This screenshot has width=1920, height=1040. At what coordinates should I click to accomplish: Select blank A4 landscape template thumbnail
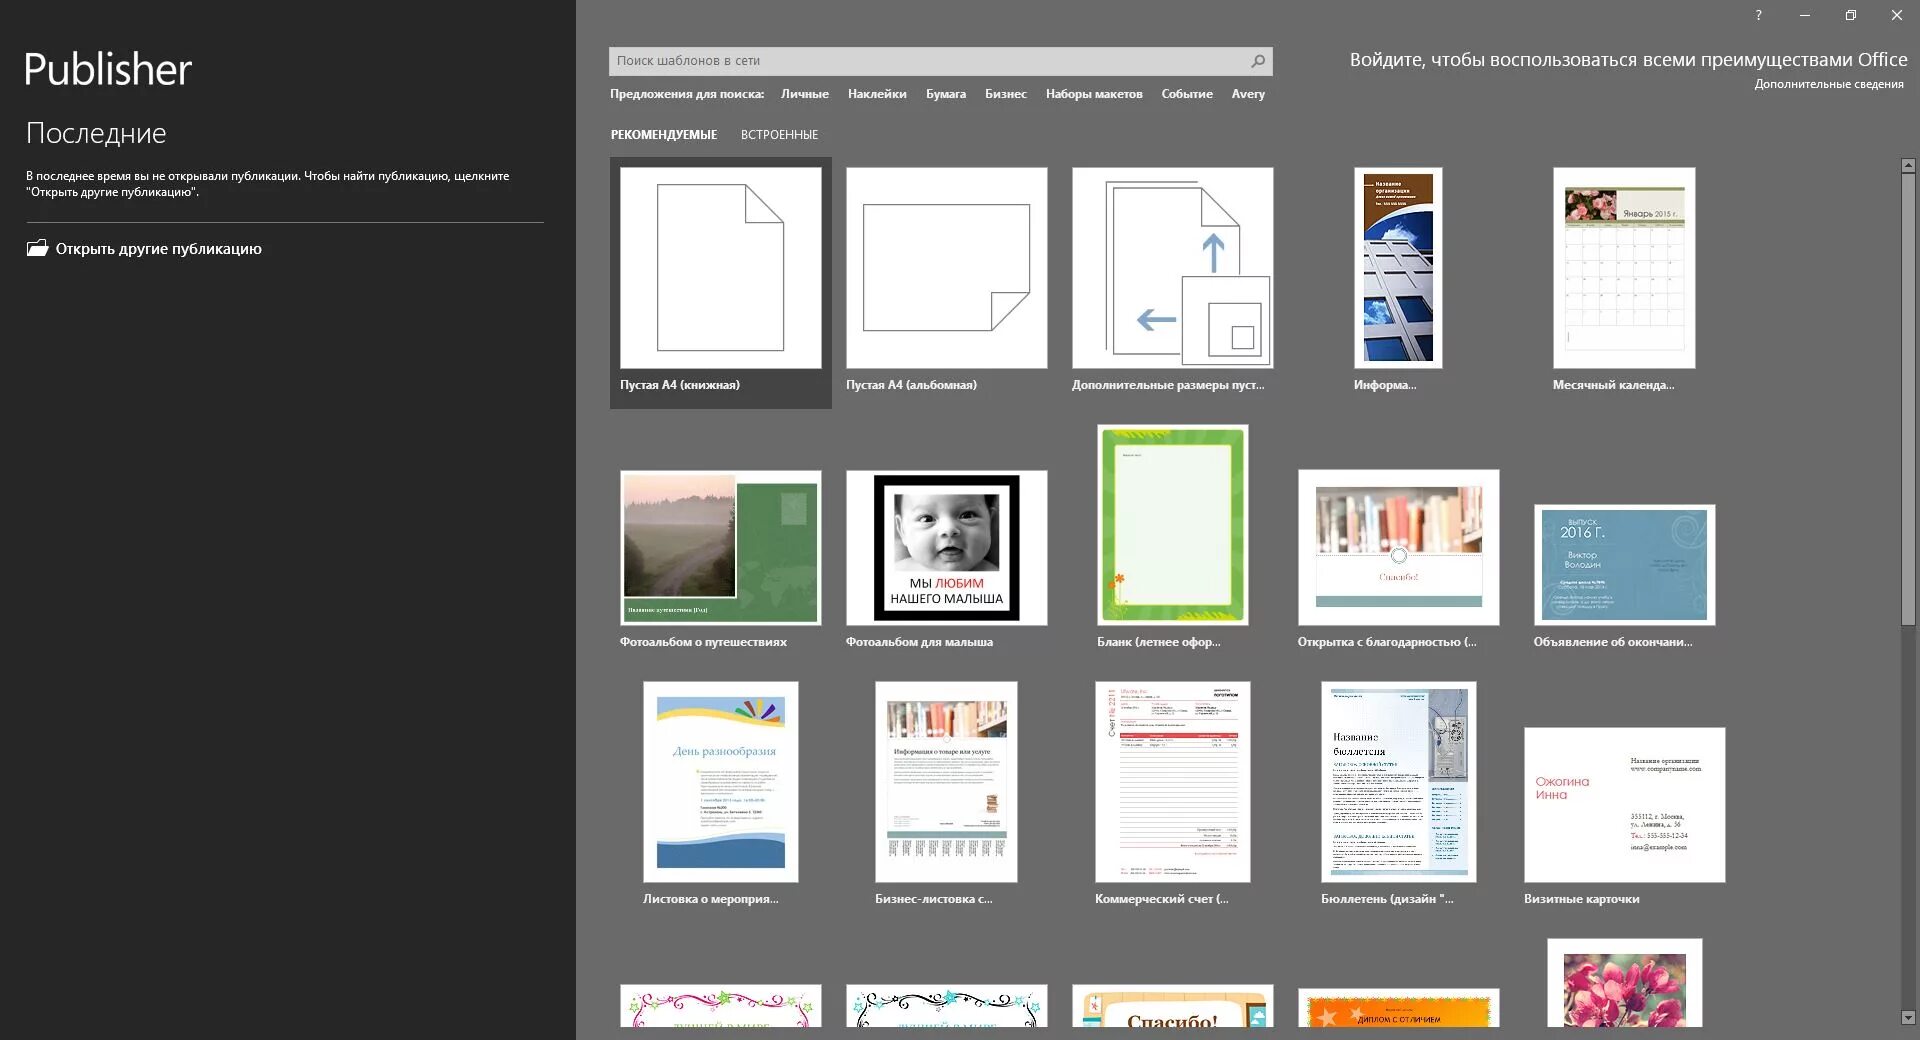pos(947,268)
